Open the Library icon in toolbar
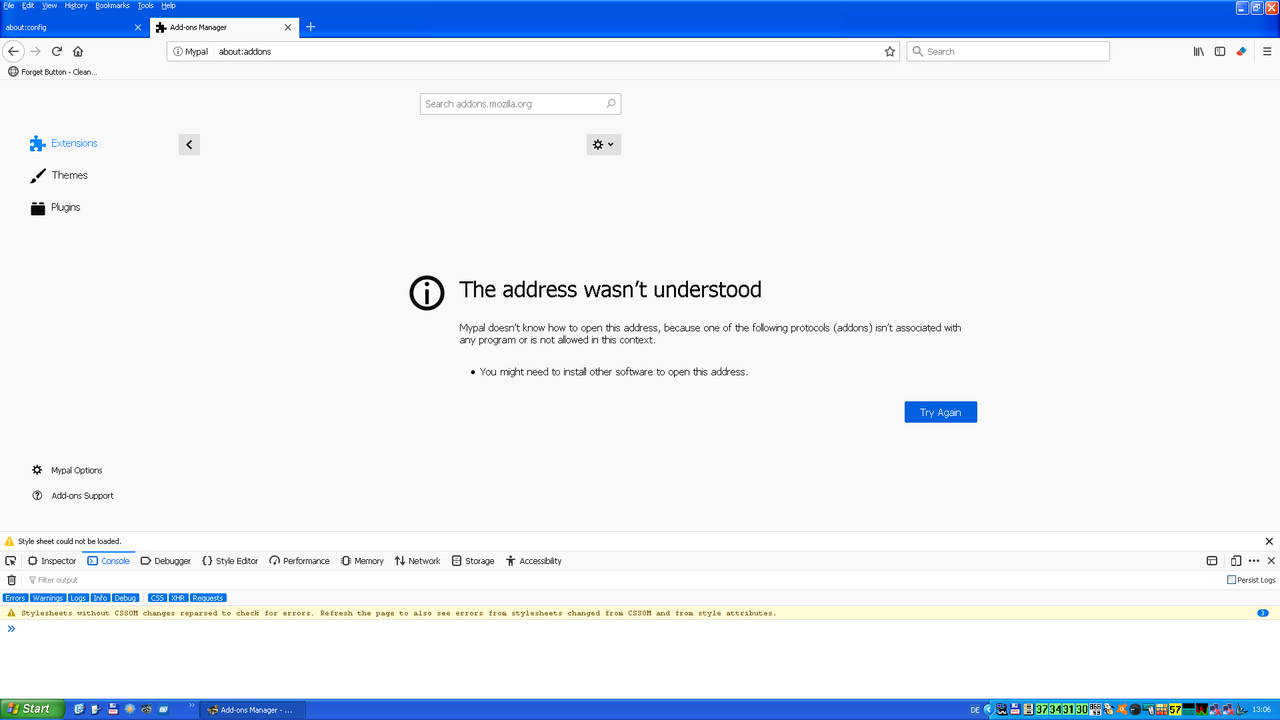The image size is (1280, 720). click(1198, 51)
